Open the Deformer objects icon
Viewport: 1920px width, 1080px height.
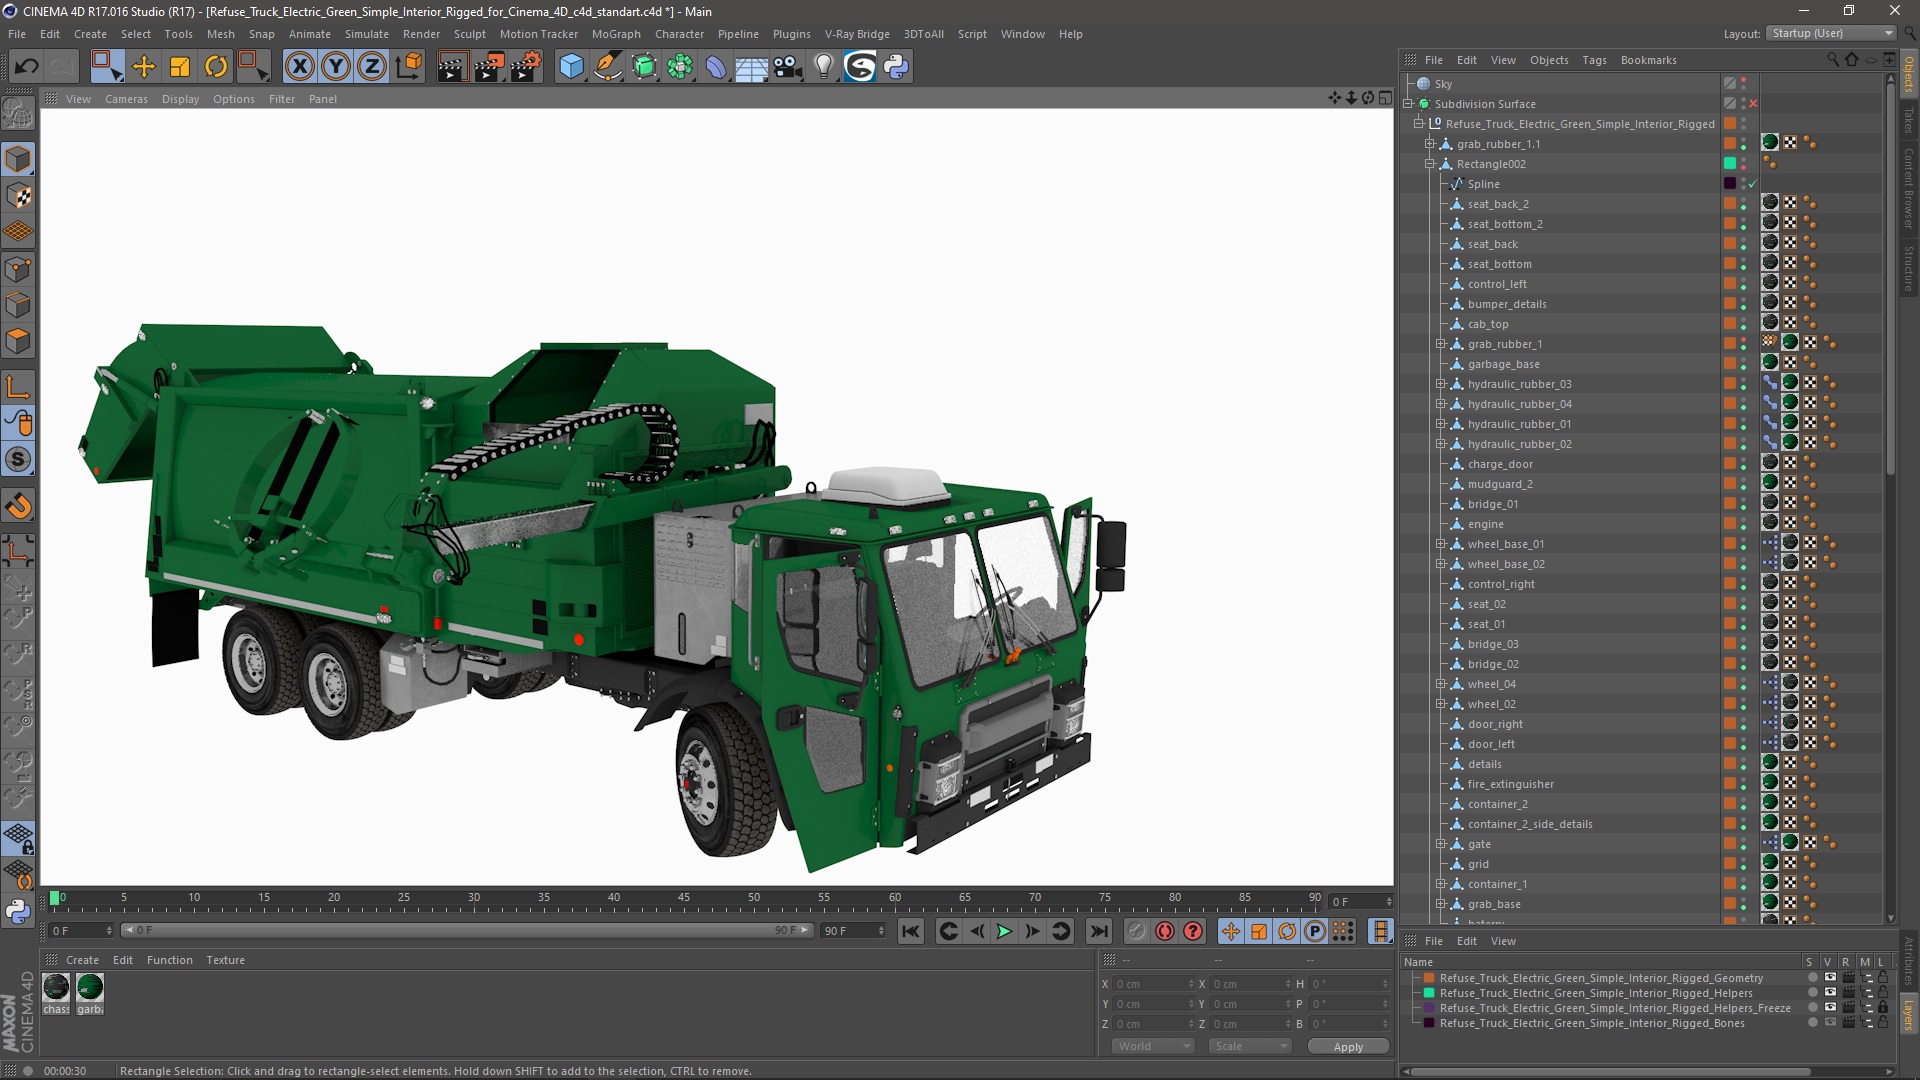[x=716, y=67]
